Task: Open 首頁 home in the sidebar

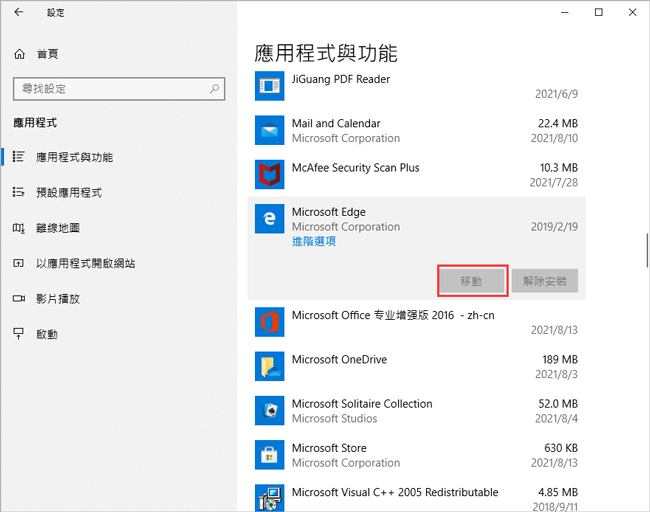Action: tap(46, 55)
